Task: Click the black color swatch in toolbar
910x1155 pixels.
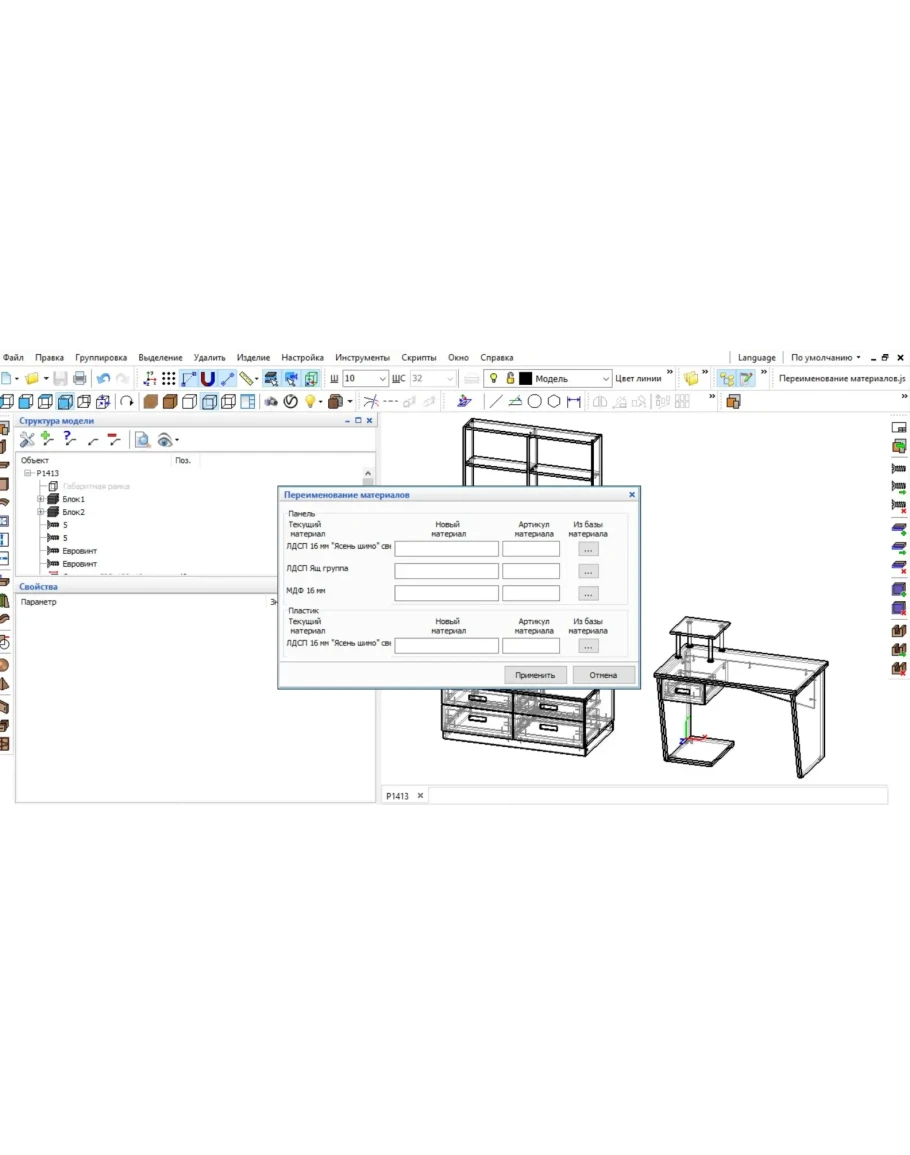Action: tap(525, 379)
